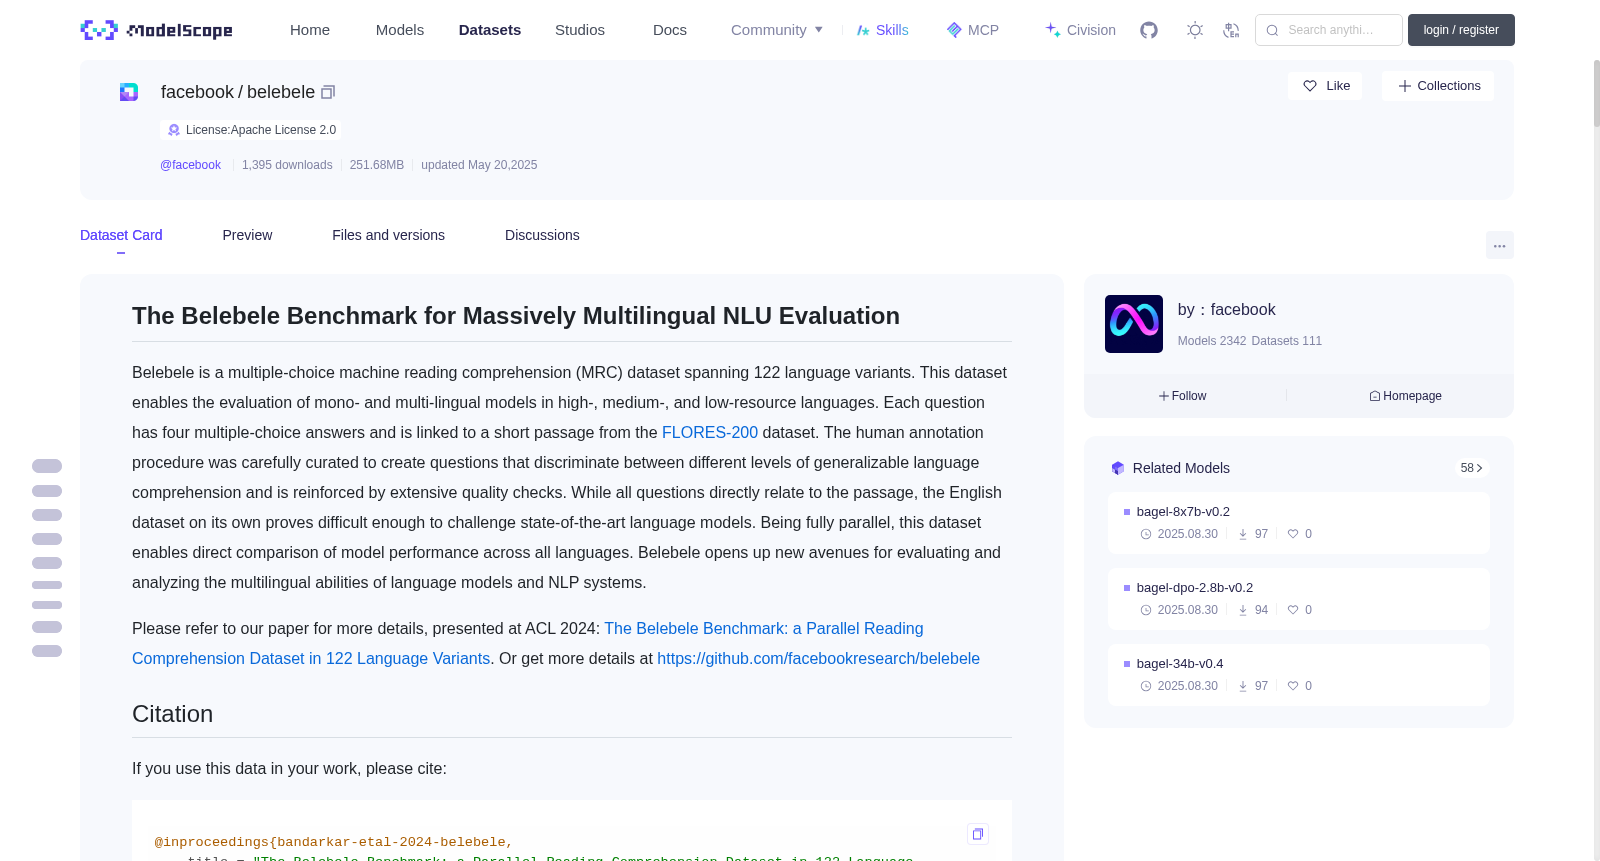The width and height of the screenshot is (1600, 861).
Task: Switch language with the translate icon
Action: click(1231, 30)
